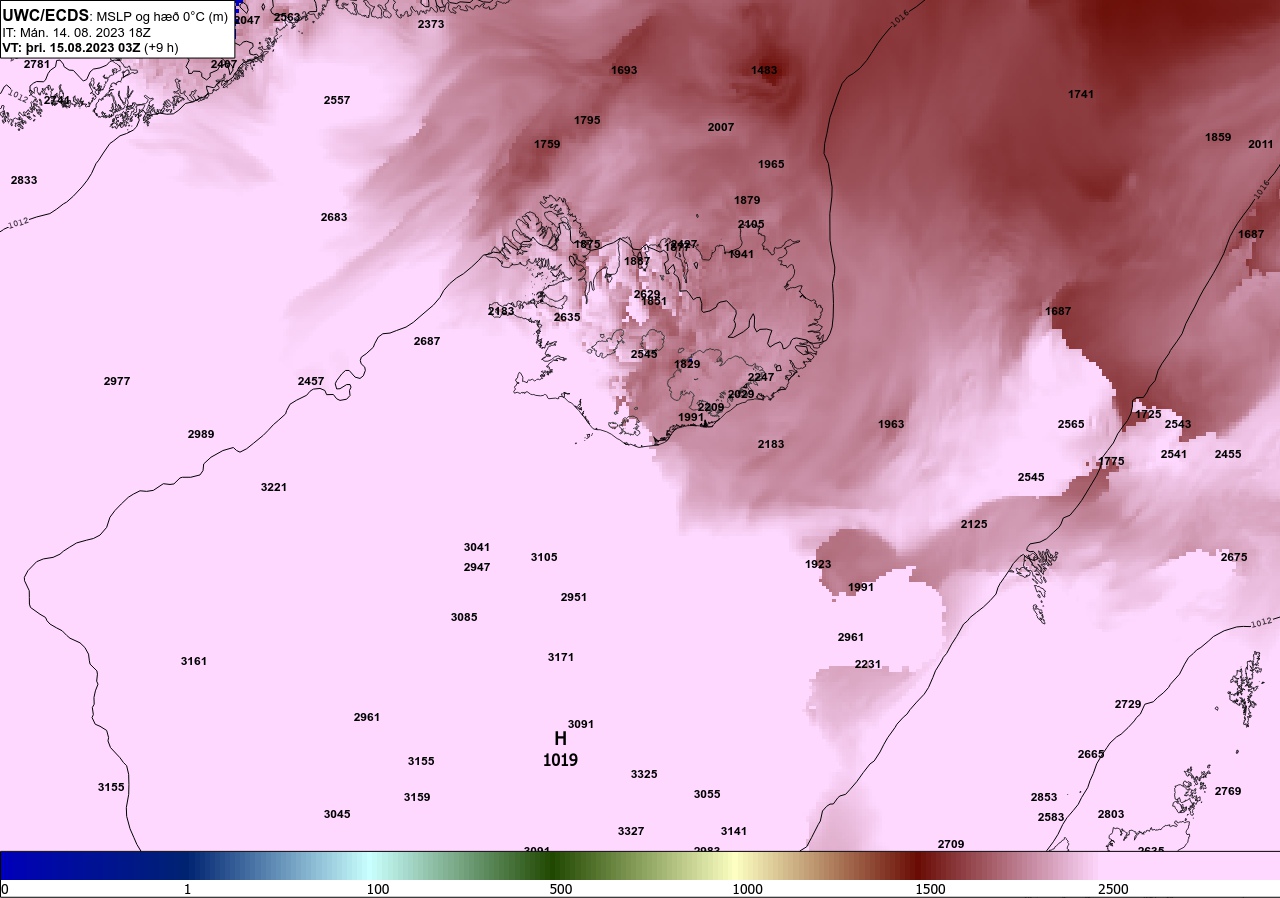Click the 3041 height value
Image resolution: width=1280 pixels, height=898 pixels.
[477, 547]
